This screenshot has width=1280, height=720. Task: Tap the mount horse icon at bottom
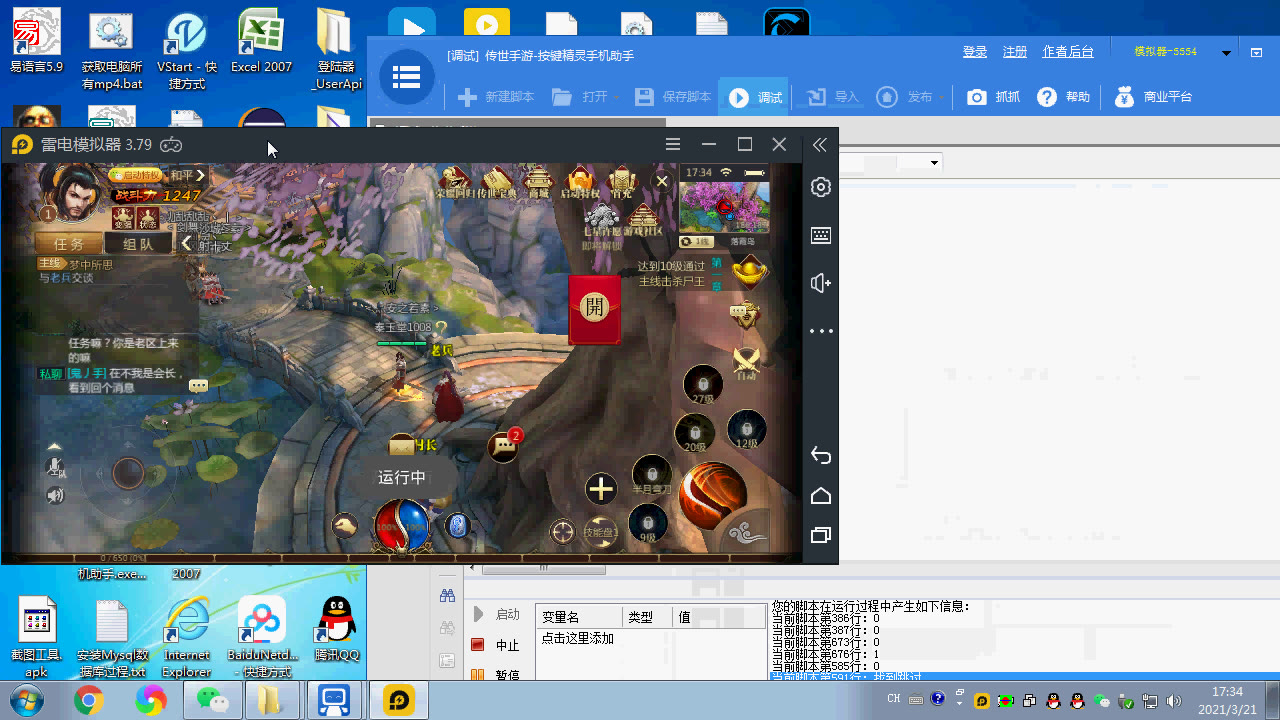click(x=345, y=524)
